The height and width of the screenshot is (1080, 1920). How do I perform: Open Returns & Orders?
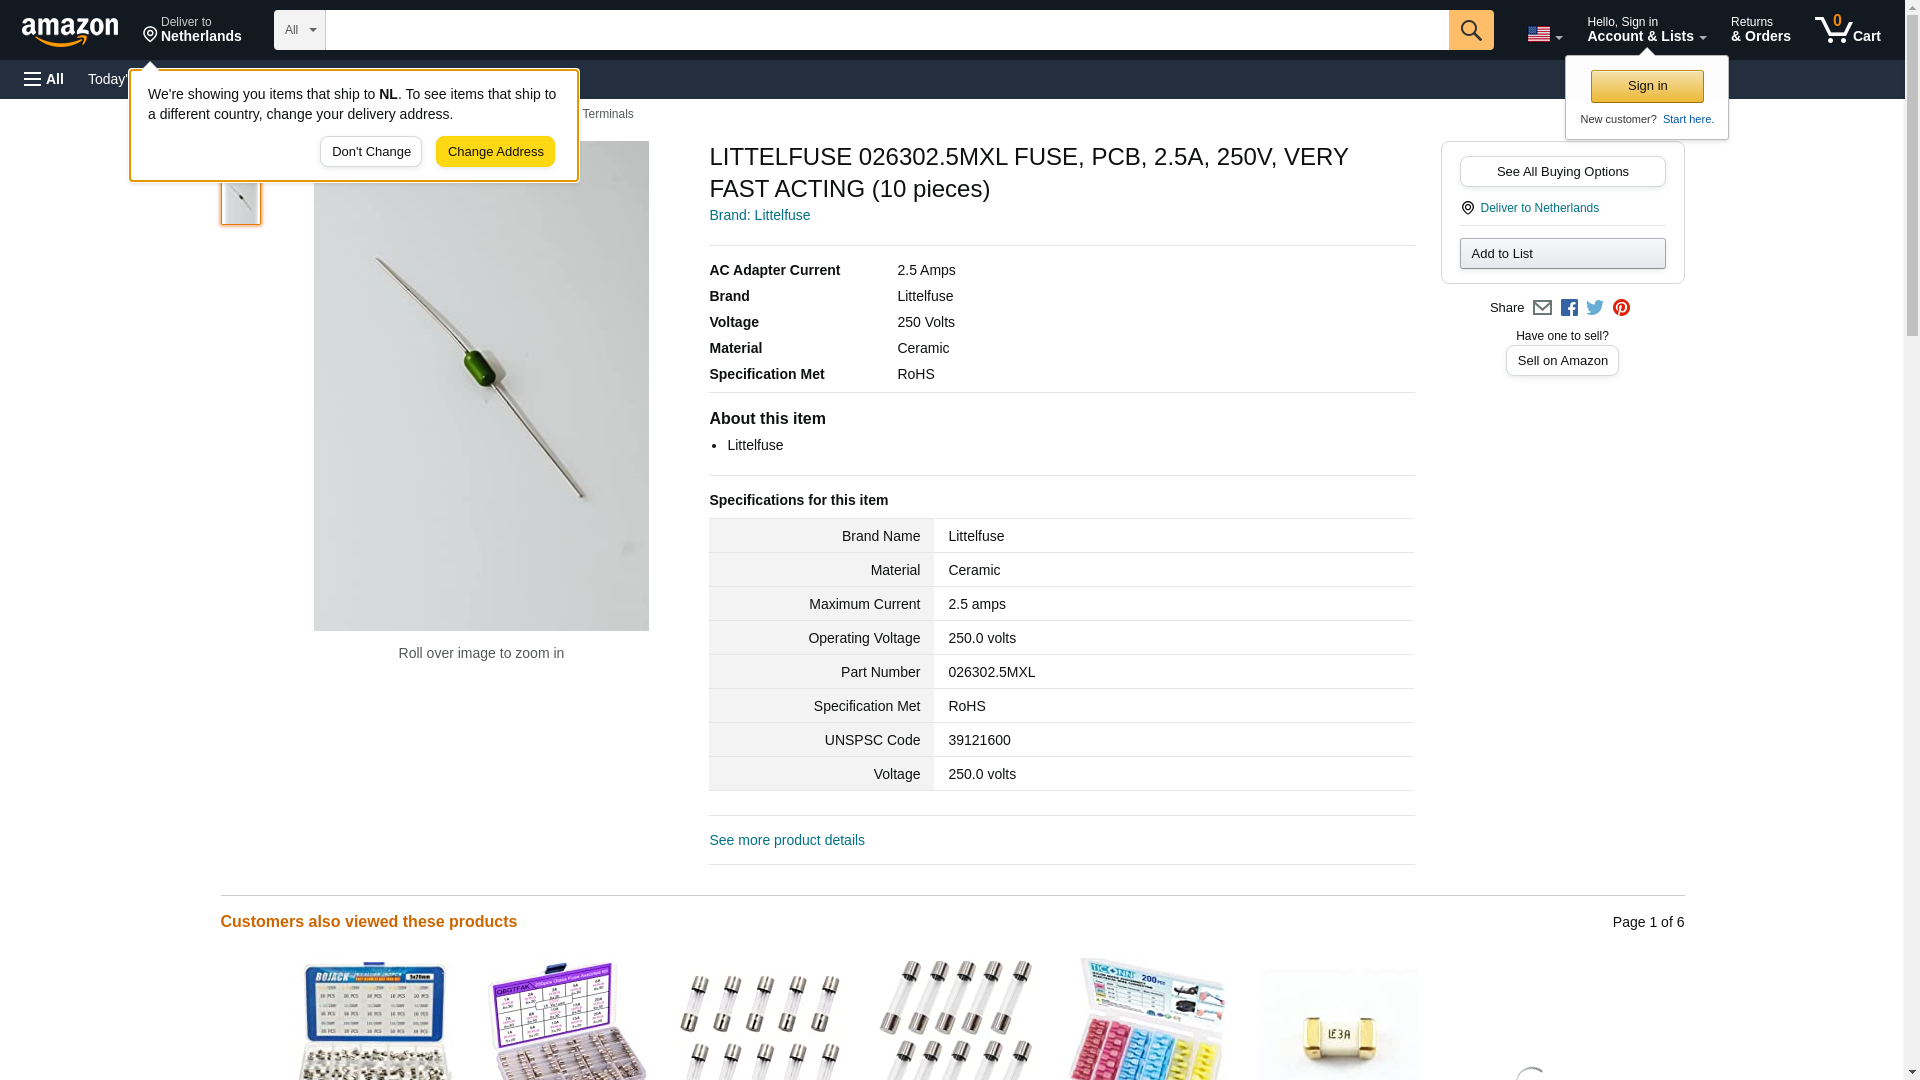pos(1760,30)
